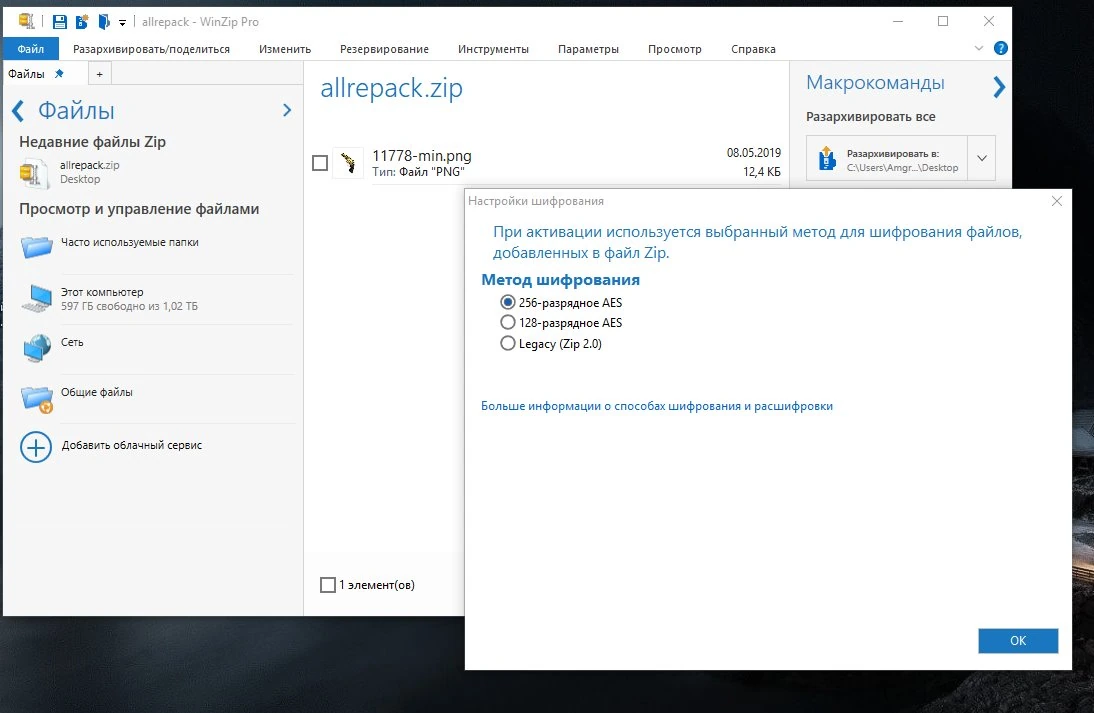Viewport: 1094px width, 713px height.
Task: Click Добавить облачный сервис
Action: click(132, 445)
